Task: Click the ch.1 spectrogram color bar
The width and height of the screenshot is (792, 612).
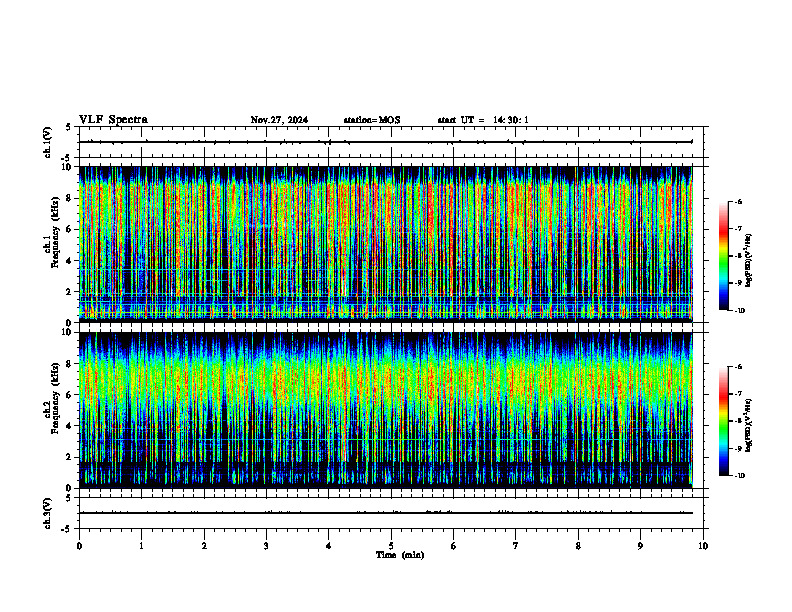Action: click(723, 256)
